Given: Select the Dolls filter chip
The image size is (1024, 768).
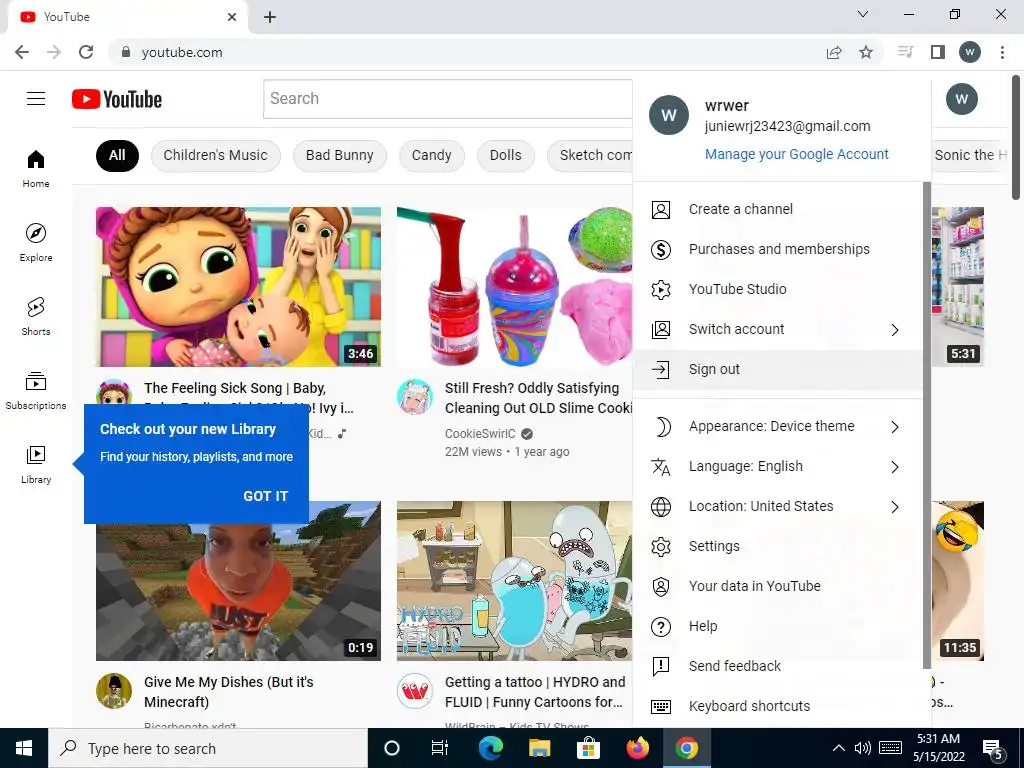Looking at the screenshot, I should coord(505,155).
